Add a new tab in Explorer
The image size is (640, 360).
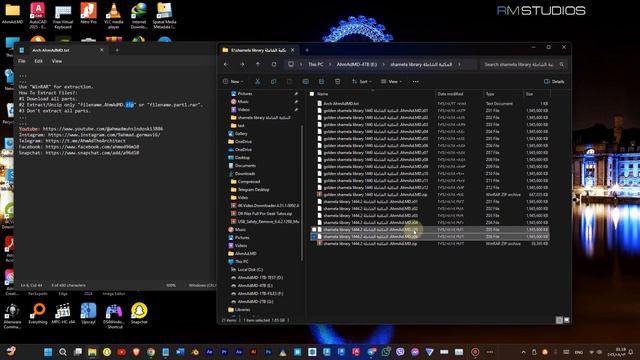click(x=307, y=50)
